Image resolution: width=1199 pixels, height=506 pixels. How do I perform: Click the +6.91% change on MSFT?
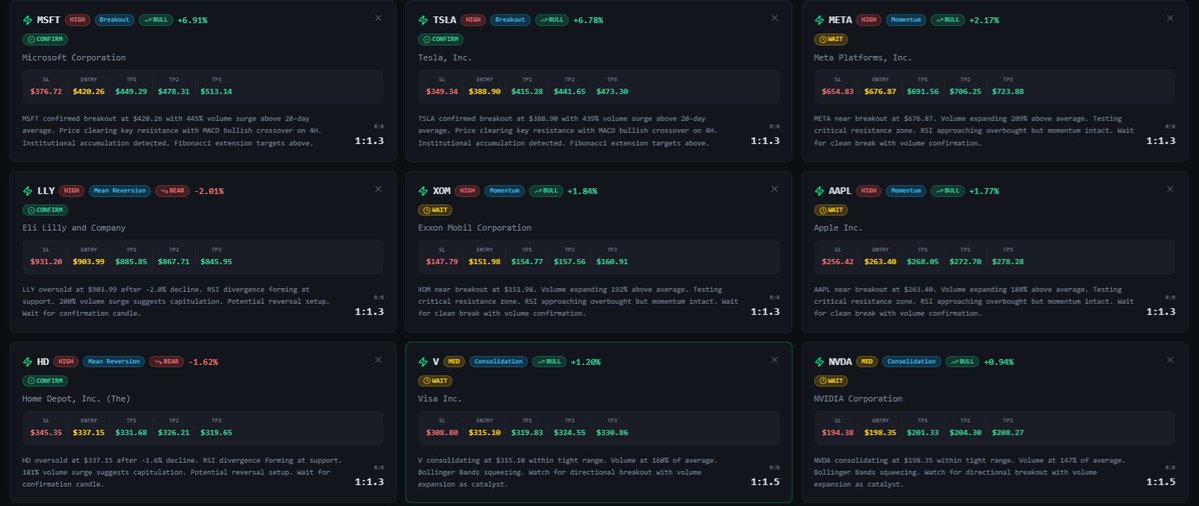click(192, 20)
